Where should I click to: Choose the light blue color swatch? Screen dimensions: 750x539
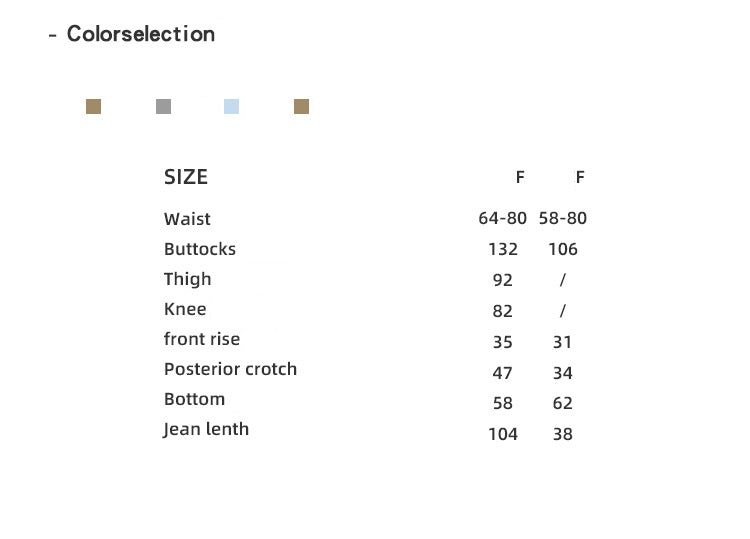232,106
